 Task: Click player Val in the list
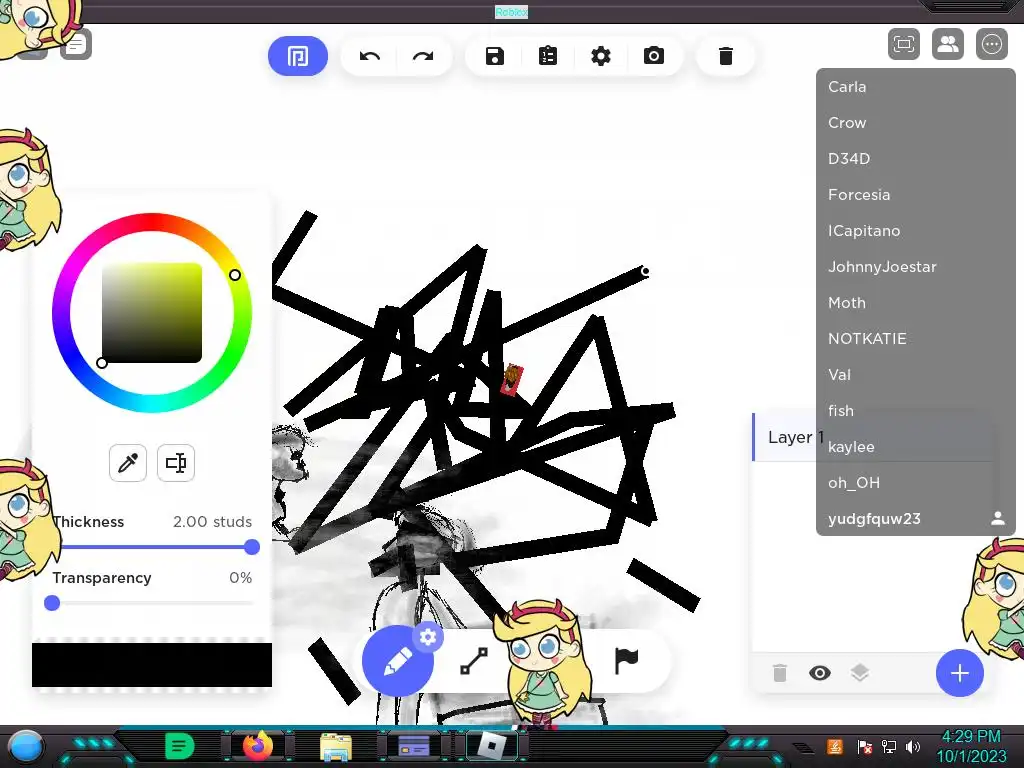coord(915,374)
